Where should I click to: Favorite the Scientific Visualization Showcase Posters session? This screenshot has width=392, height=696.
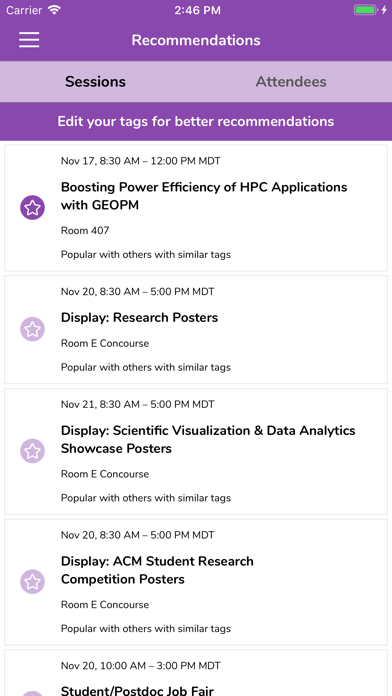click(32, 451)
